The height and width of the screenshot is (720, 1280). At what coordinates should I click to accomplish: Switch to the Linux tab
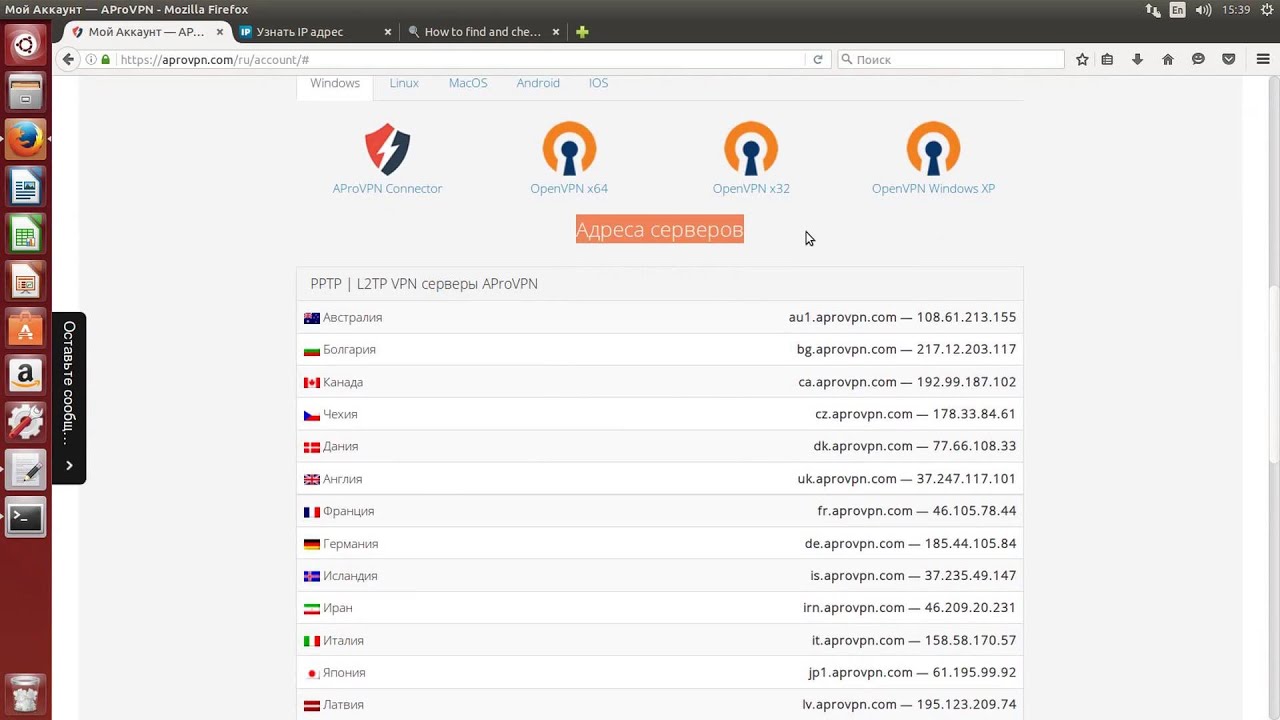pos(404,83)
